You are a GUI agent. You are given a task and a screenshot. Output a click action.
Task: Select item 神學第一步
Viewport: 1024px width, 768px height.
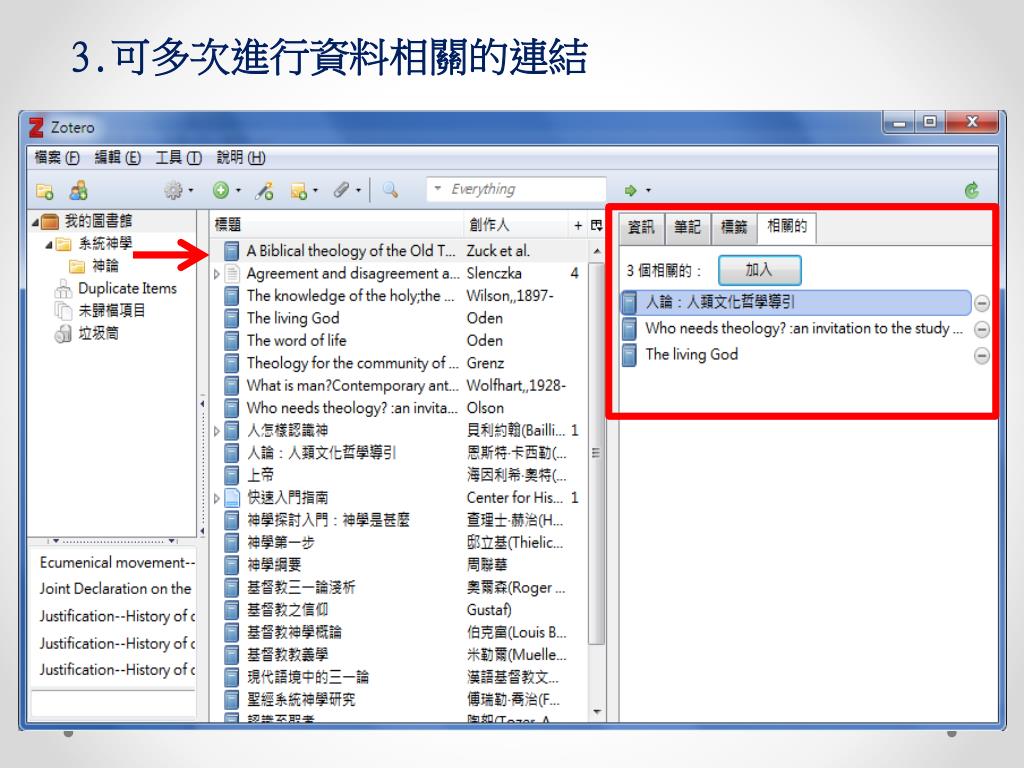coord(398,543)
